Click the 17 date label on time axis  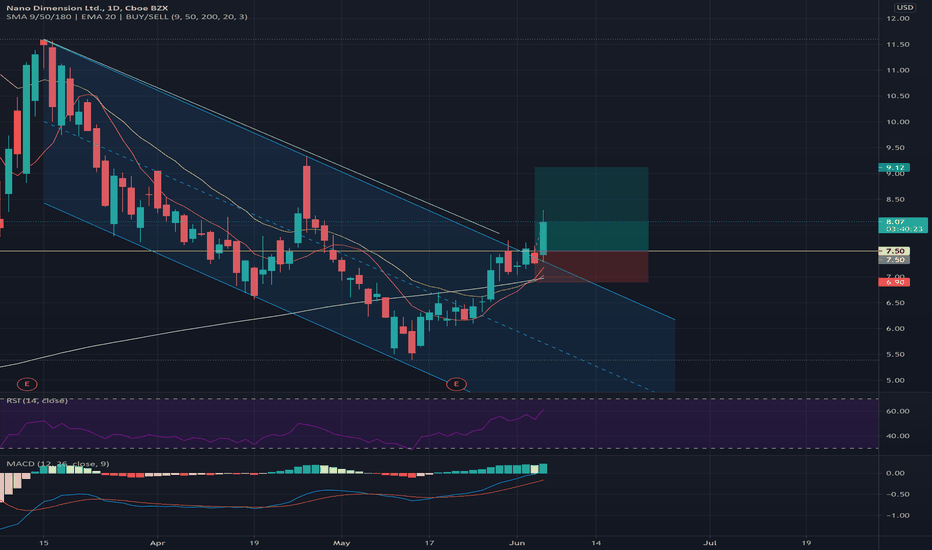pos(430,543)
